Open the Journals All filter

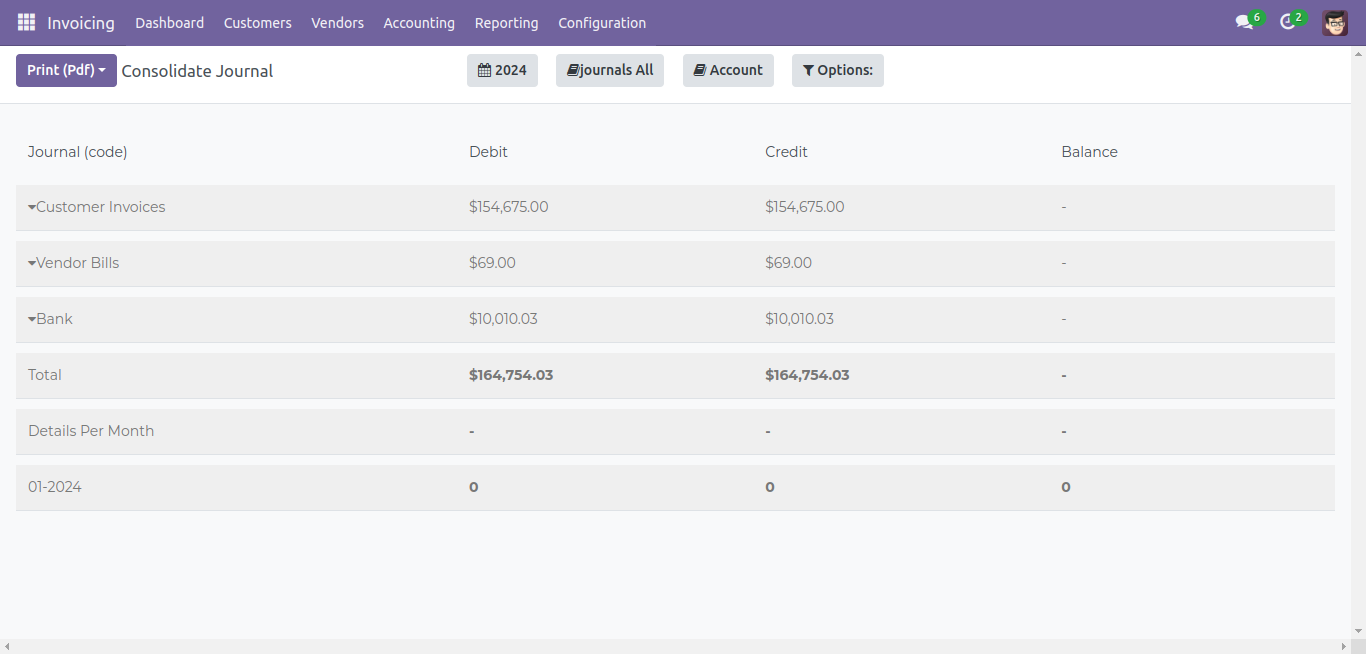[609, 70]
